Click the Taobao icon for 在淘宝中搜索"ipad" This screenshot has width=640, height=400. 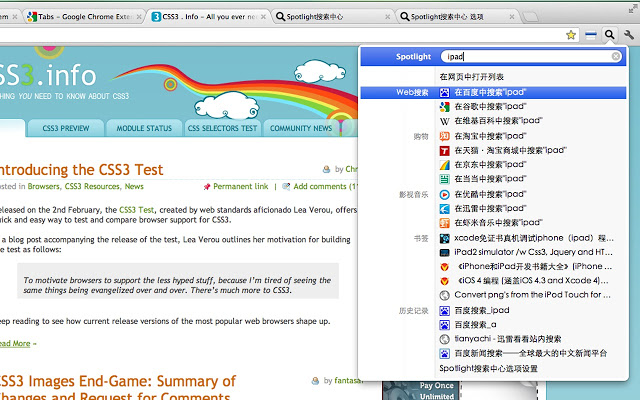tap(444, 136)
